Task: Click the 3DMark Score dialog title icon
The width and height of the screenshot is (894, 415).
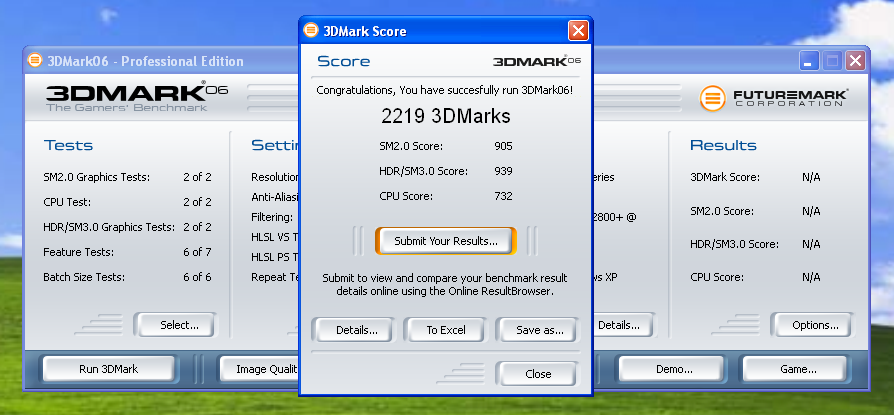Action: tap(311, 31)
